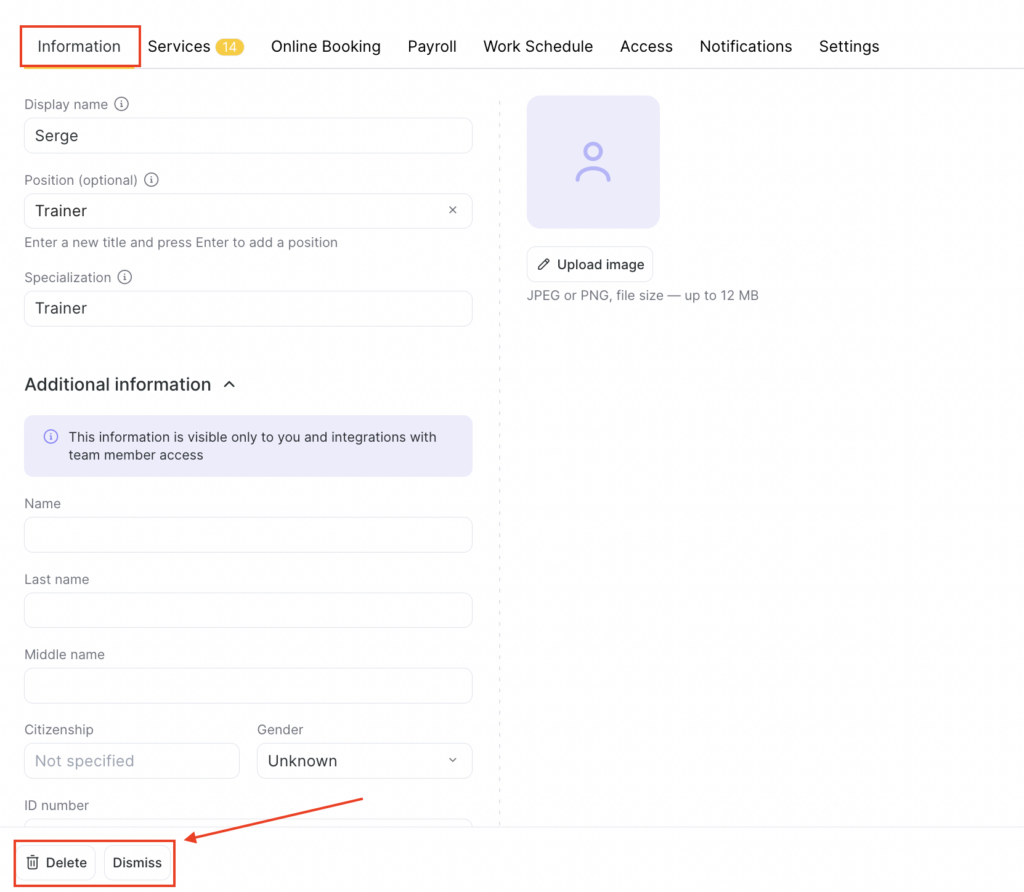Click into the Last name field
Viewport: 1024px width, 892px height.
(x=248, y=610)
